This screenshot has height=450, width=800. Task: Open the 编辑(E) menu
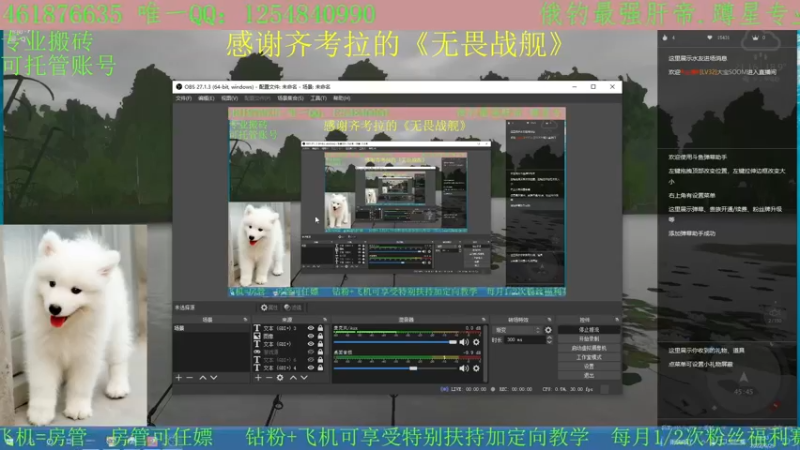pyautogui.click(x=206, y=98)
